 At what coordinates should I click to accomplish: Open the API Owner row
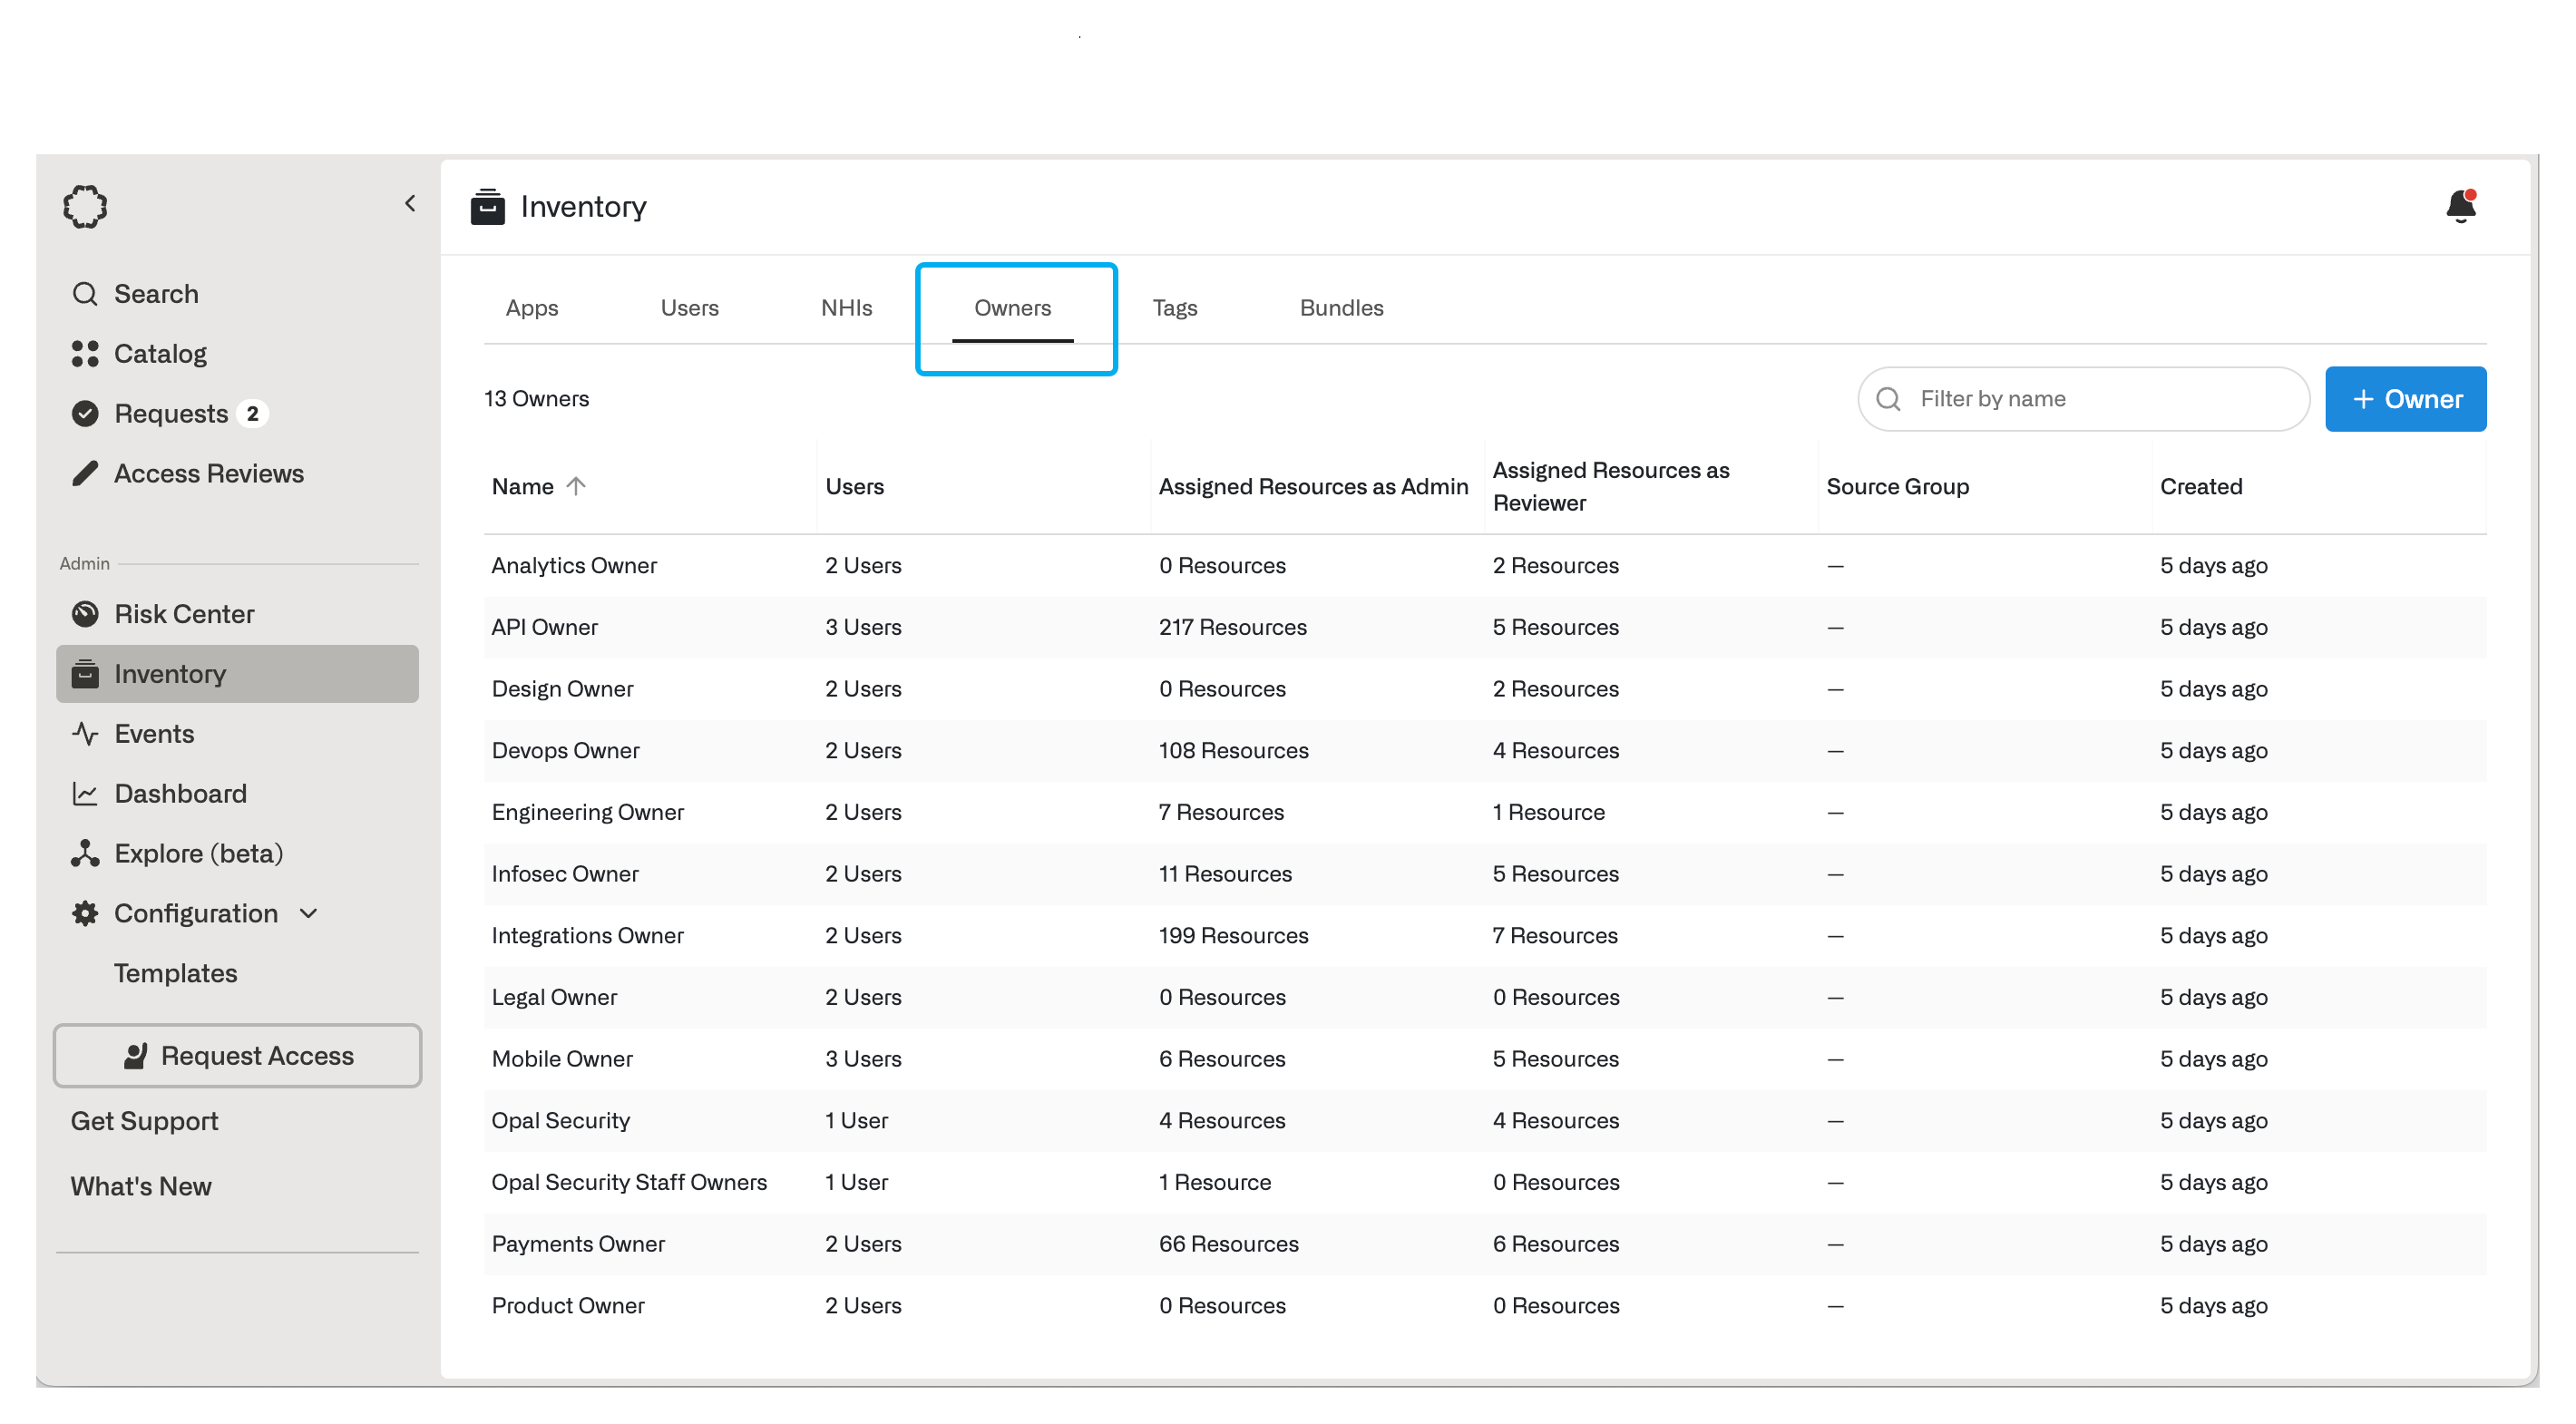545,627
